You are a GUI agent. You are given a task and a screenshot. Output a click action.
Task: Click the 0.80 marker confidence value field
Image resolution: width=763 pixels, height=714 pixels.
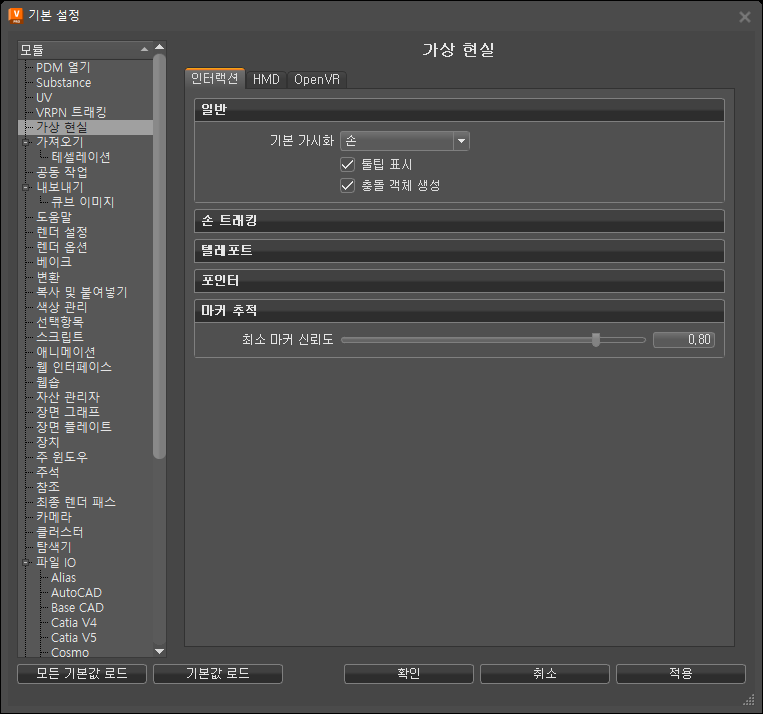[684, 340]
